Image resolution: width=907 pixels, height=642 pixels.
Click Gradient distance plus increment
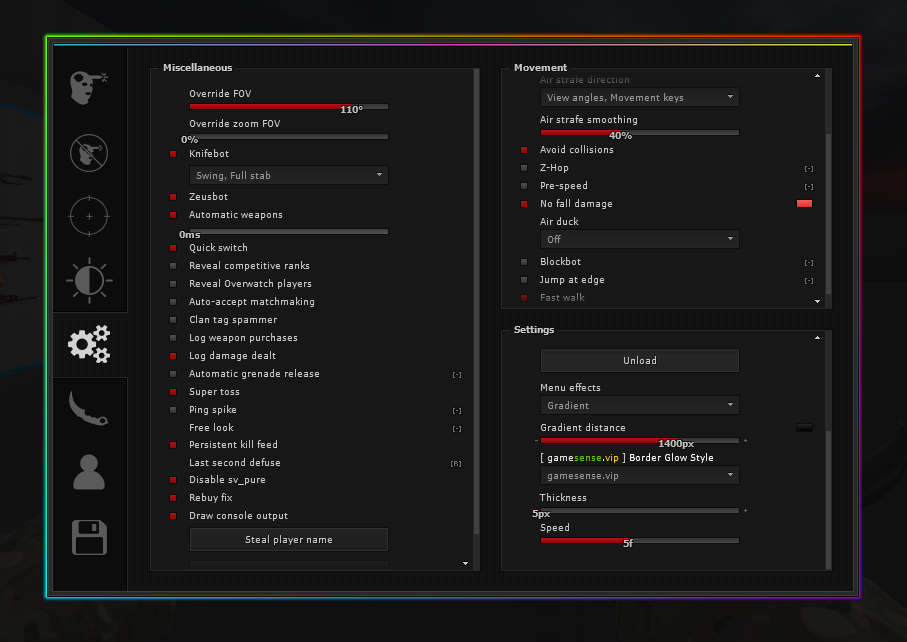pyautogui.click(x=746, y=441)
